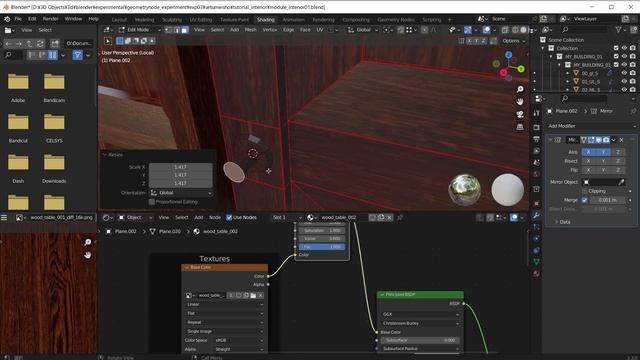Refresh the file browser list
This screenshot has width=640, height=360.
(x=40, y=43)
